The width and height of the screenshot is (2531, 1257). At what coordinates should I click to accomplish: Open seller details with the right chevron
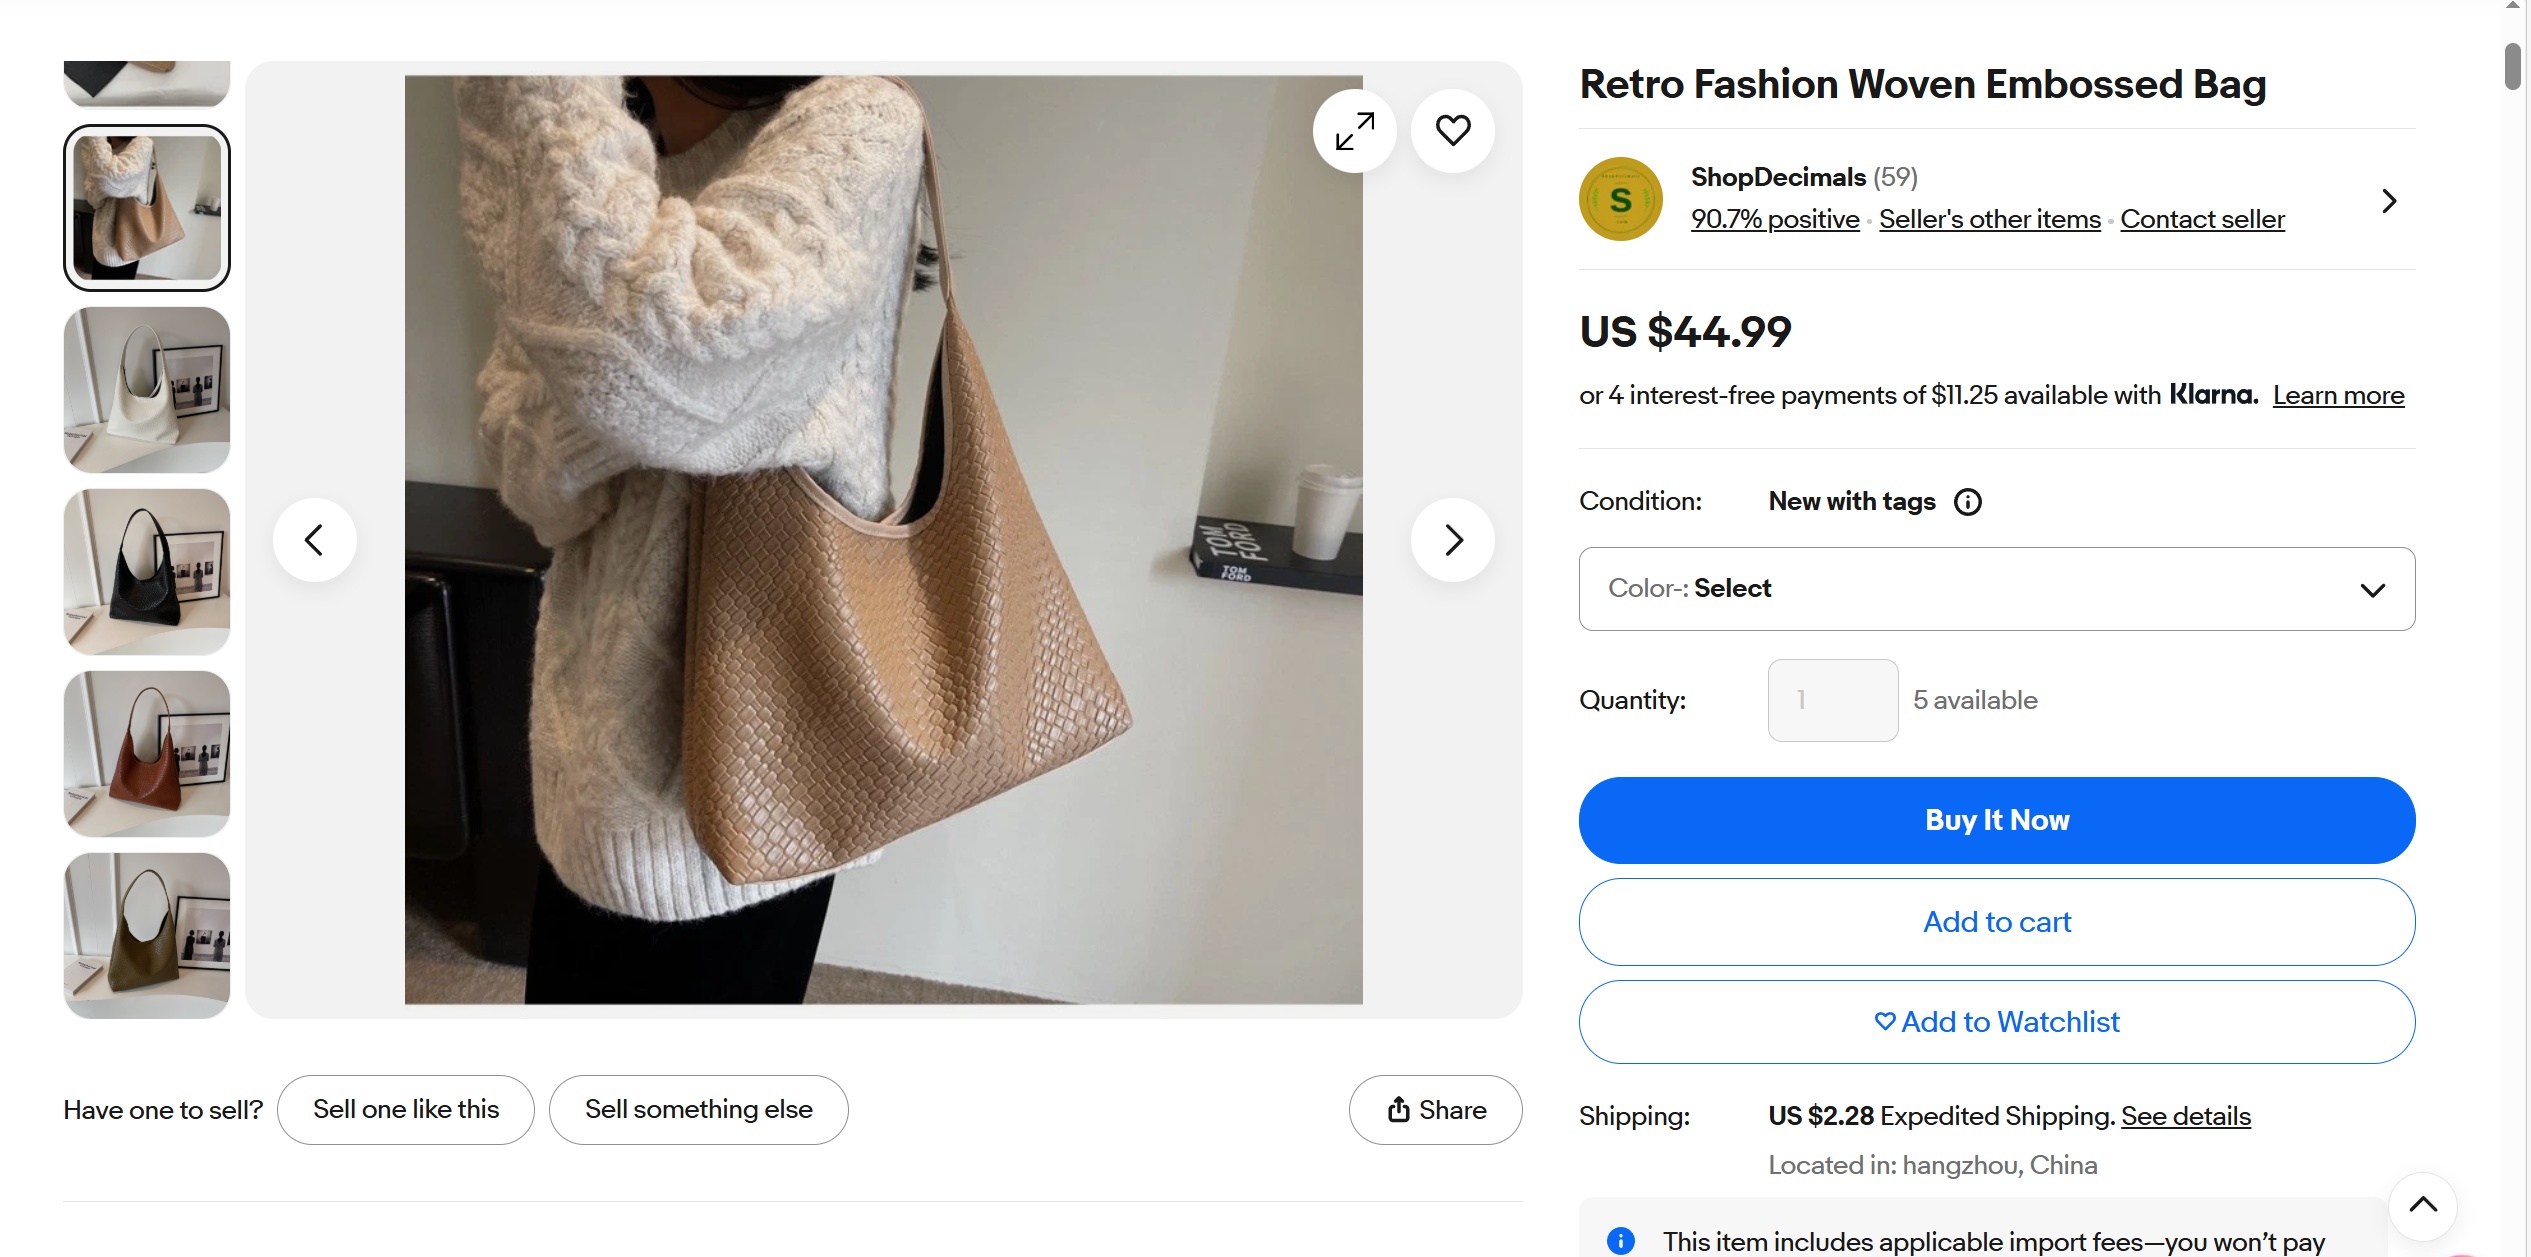(x=2389, y=201)
